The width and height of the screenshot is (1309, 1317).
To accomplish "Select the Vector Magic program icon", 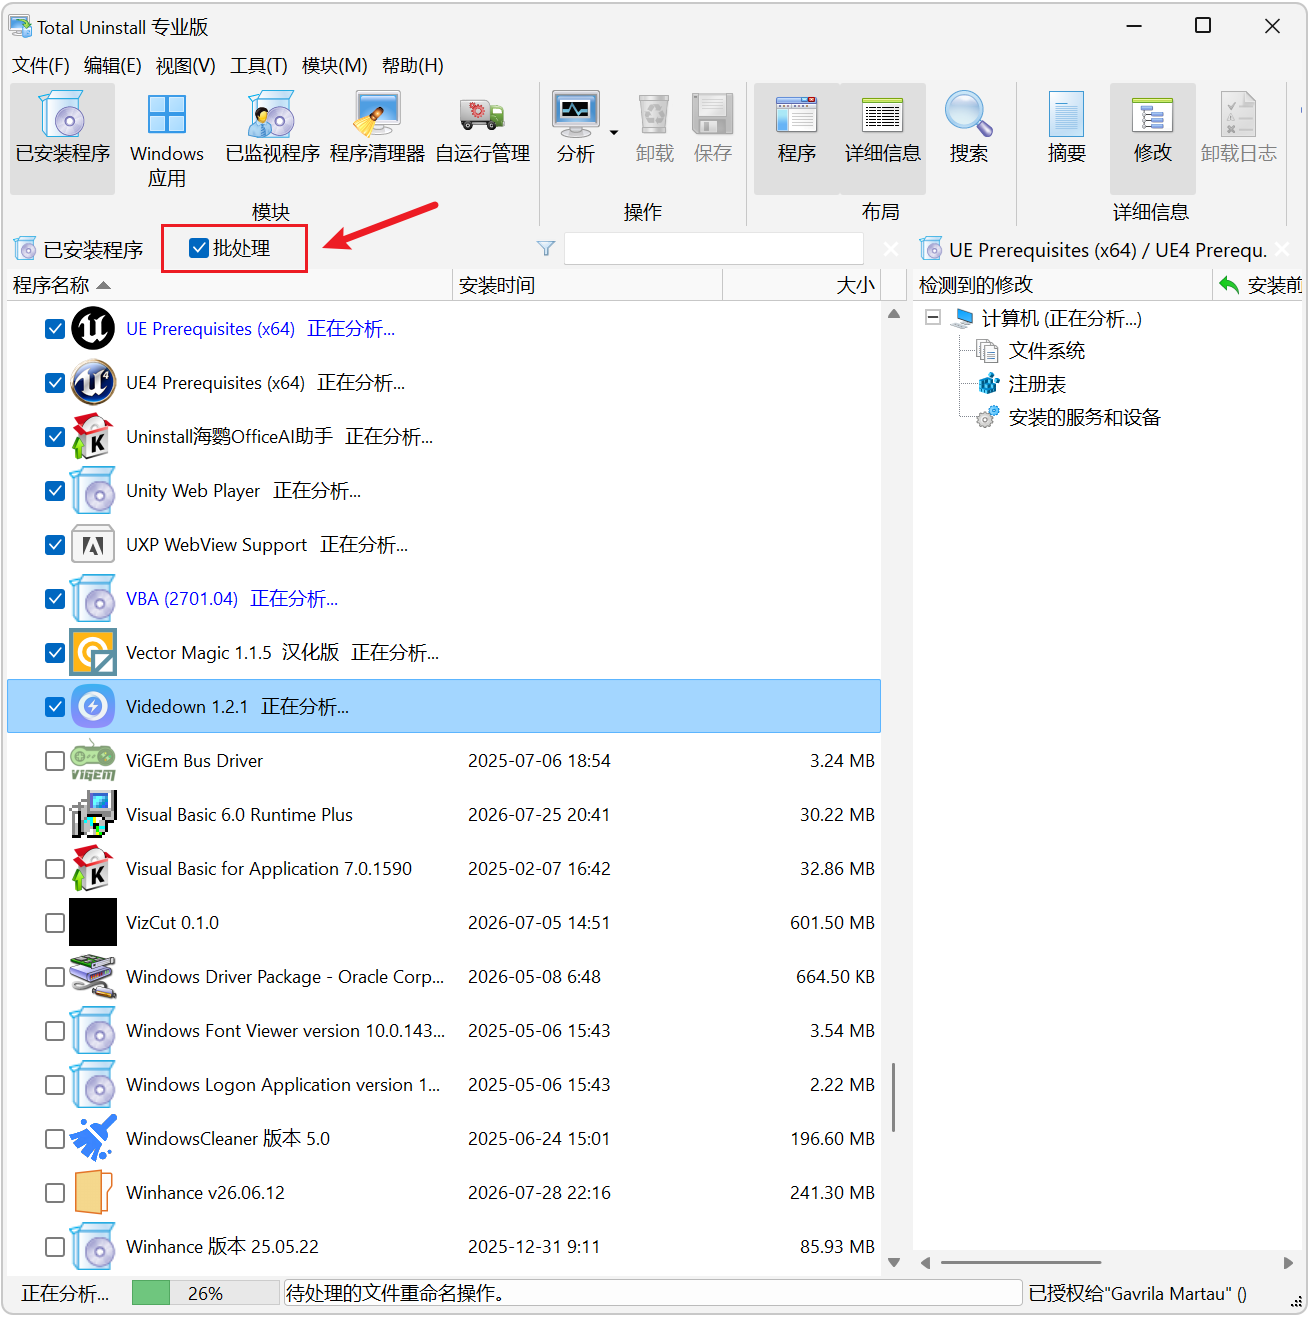I will click(93, 653).
